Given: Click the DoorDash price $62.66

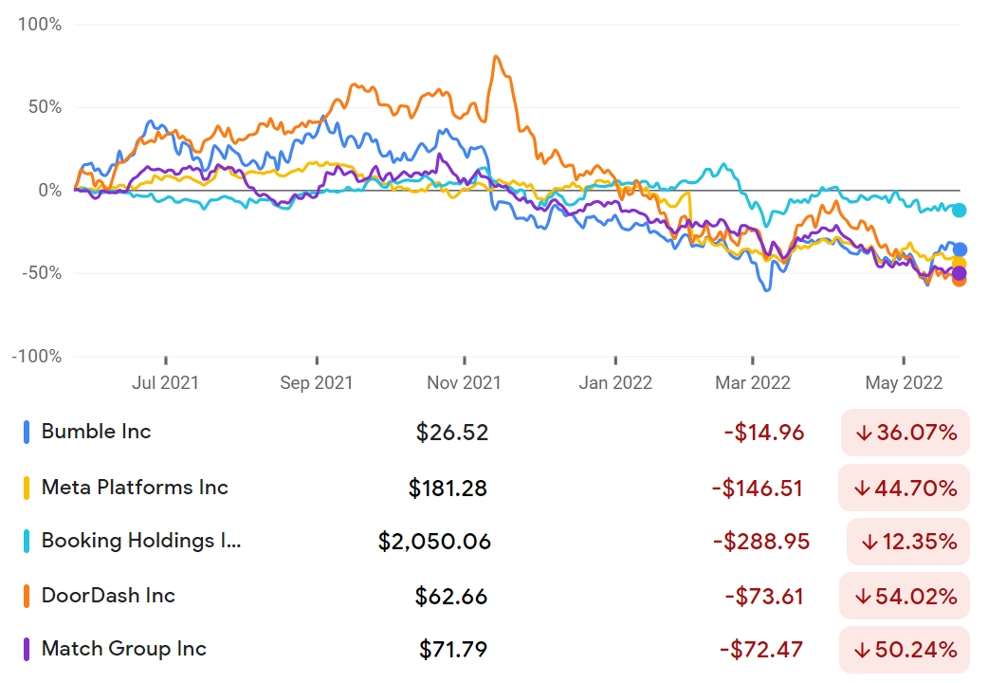Looking at the screenshot, I should 451,597.
